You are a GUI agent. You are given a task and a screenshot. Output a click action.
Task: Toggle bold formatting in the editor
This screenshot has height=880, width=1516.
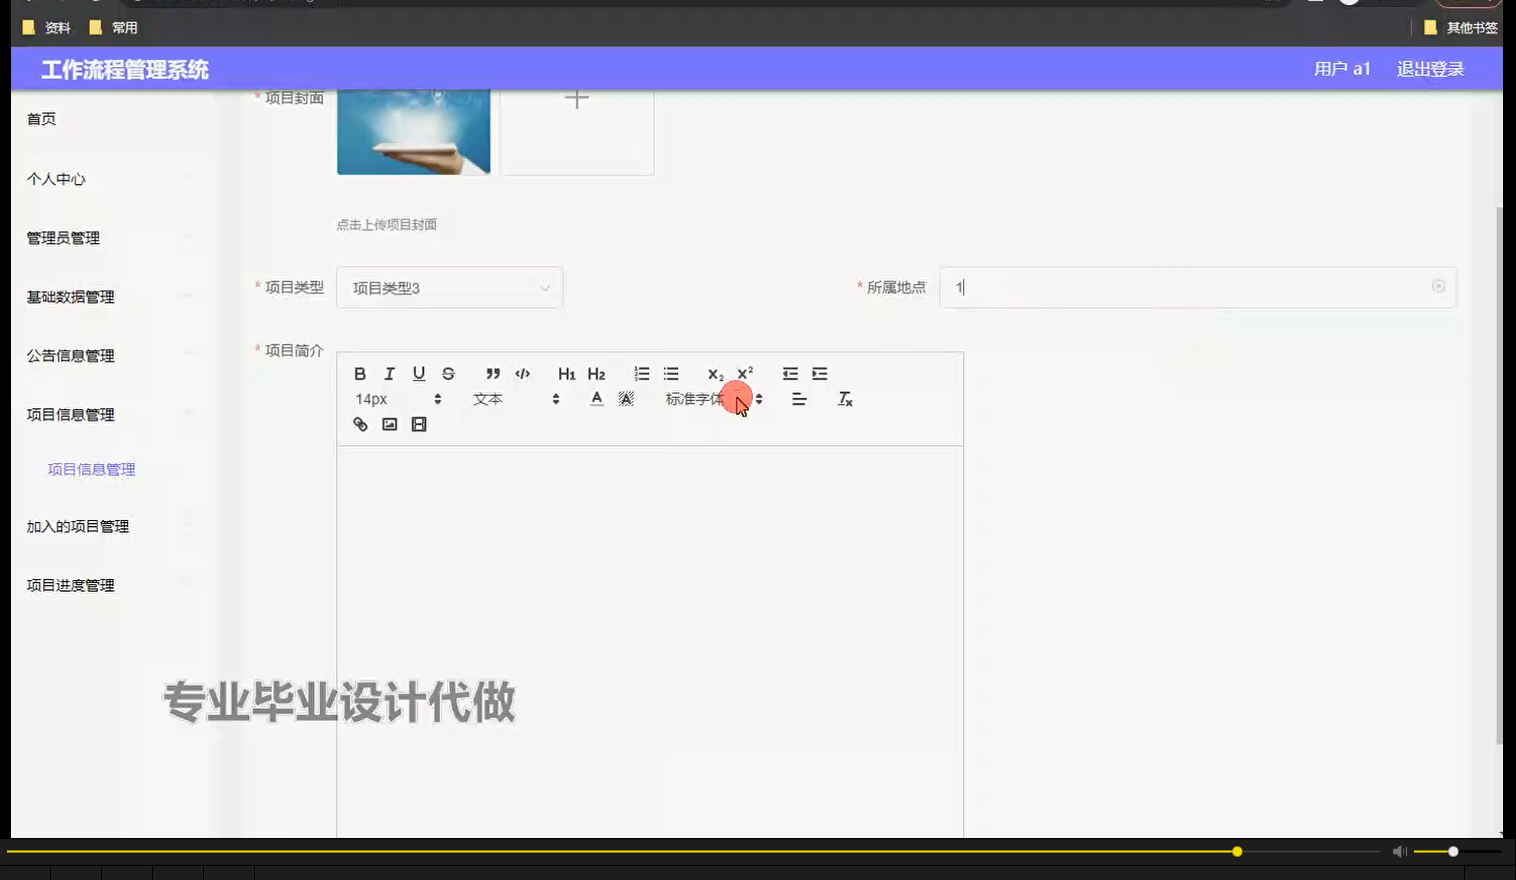[360, 373]
